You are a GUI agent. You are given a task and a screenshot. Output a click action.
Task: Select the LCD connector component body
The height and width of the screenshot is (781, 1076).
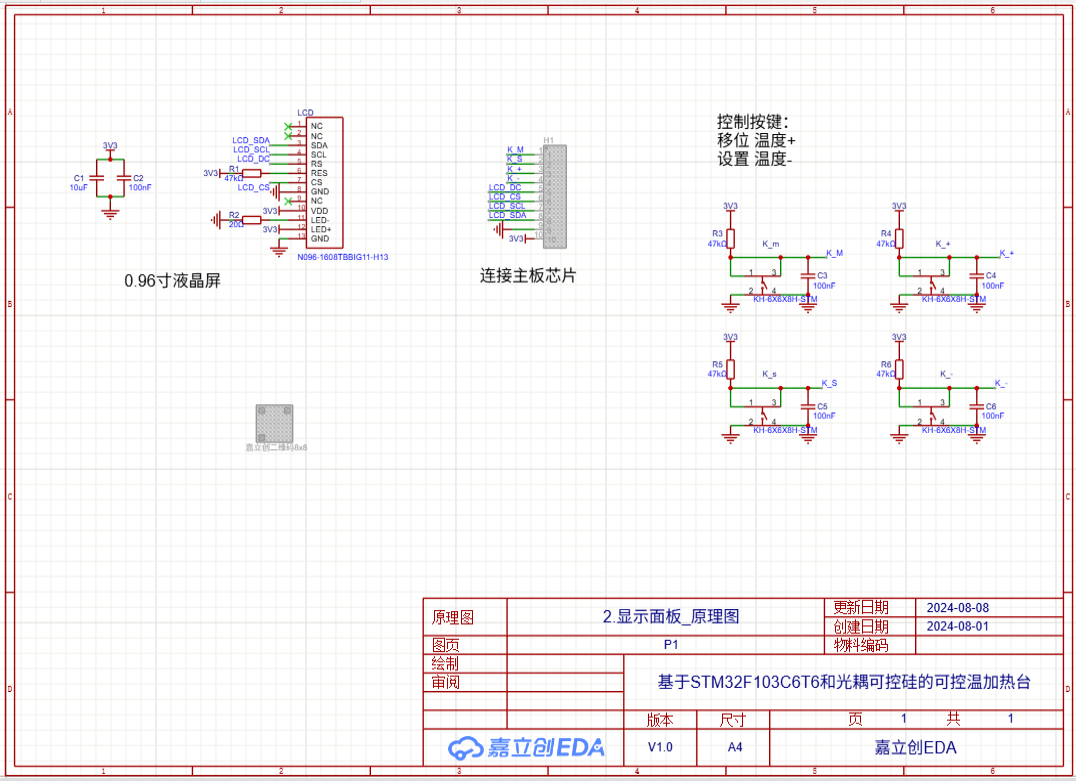coord(325,182)
